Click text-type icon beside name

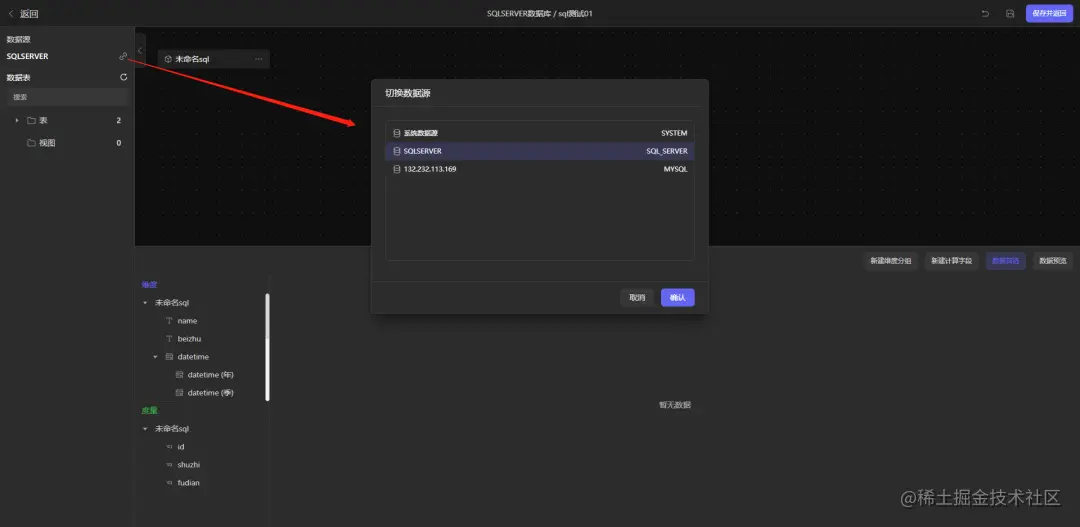[x=169, y=321]
